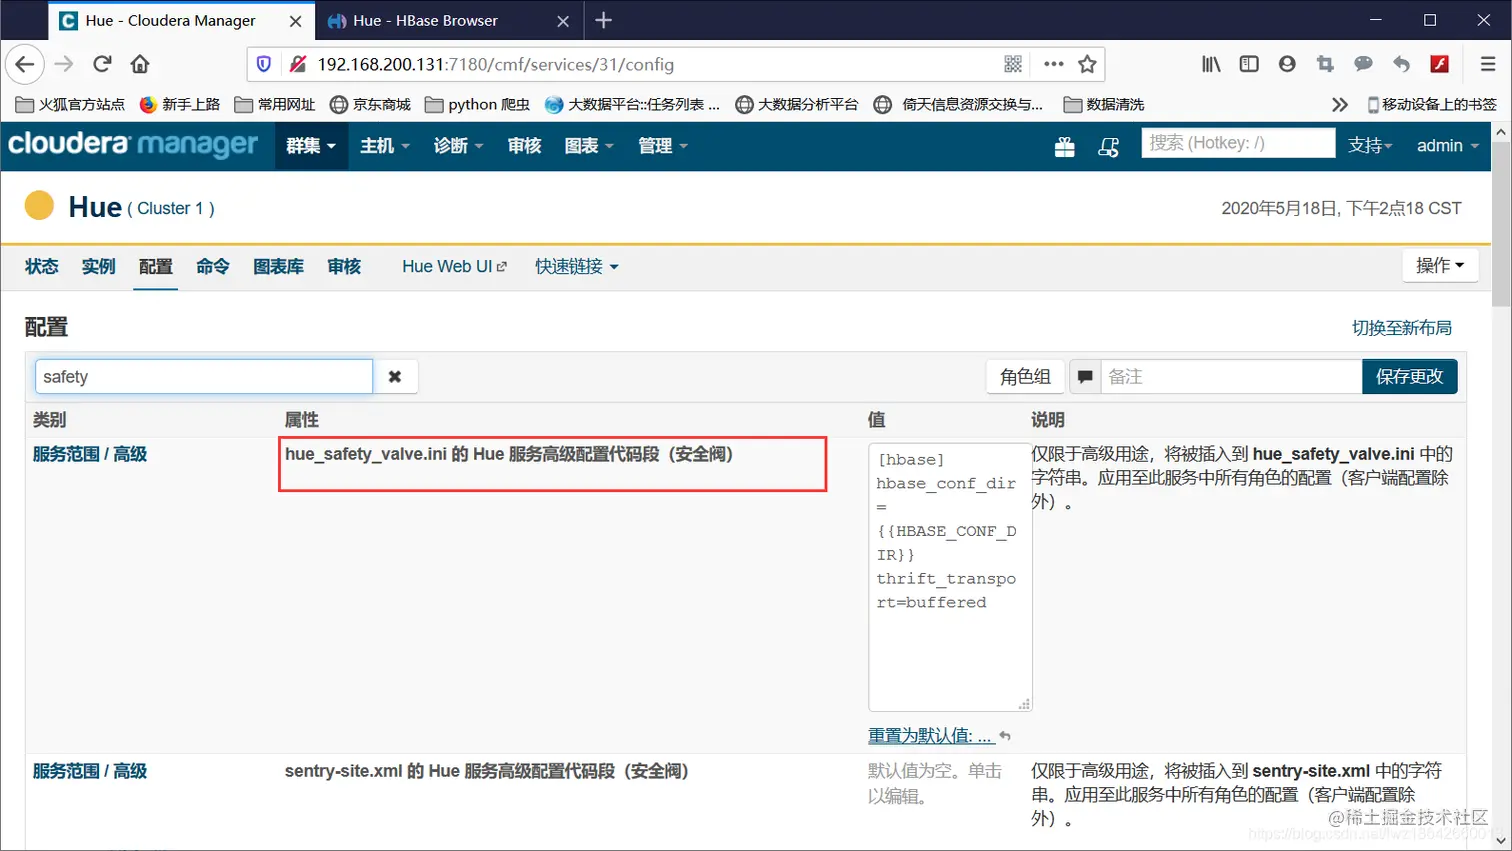Expand the 快速链接 dropdown
The image size is (1512, 851).
pyautogui.click(x=577, y=266)
